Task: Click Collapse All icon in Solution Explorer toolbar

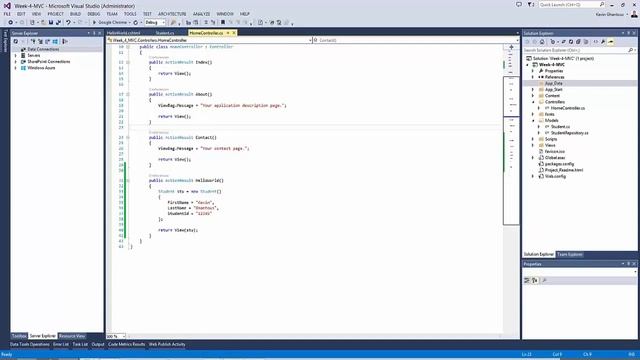Action: click(578, 42)
